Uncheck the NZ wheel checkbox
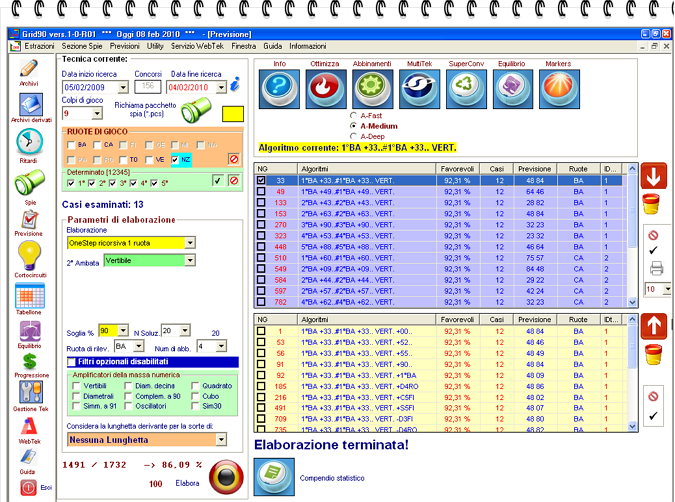The image size is (675, 502). coord(175,160)
